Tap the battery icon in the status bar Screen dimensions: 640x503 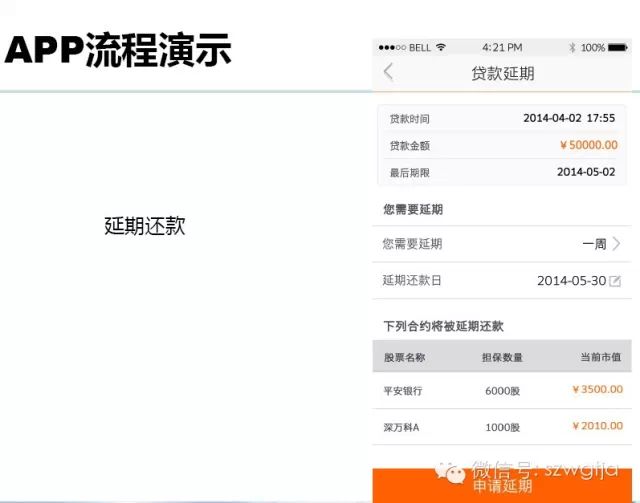618,47
